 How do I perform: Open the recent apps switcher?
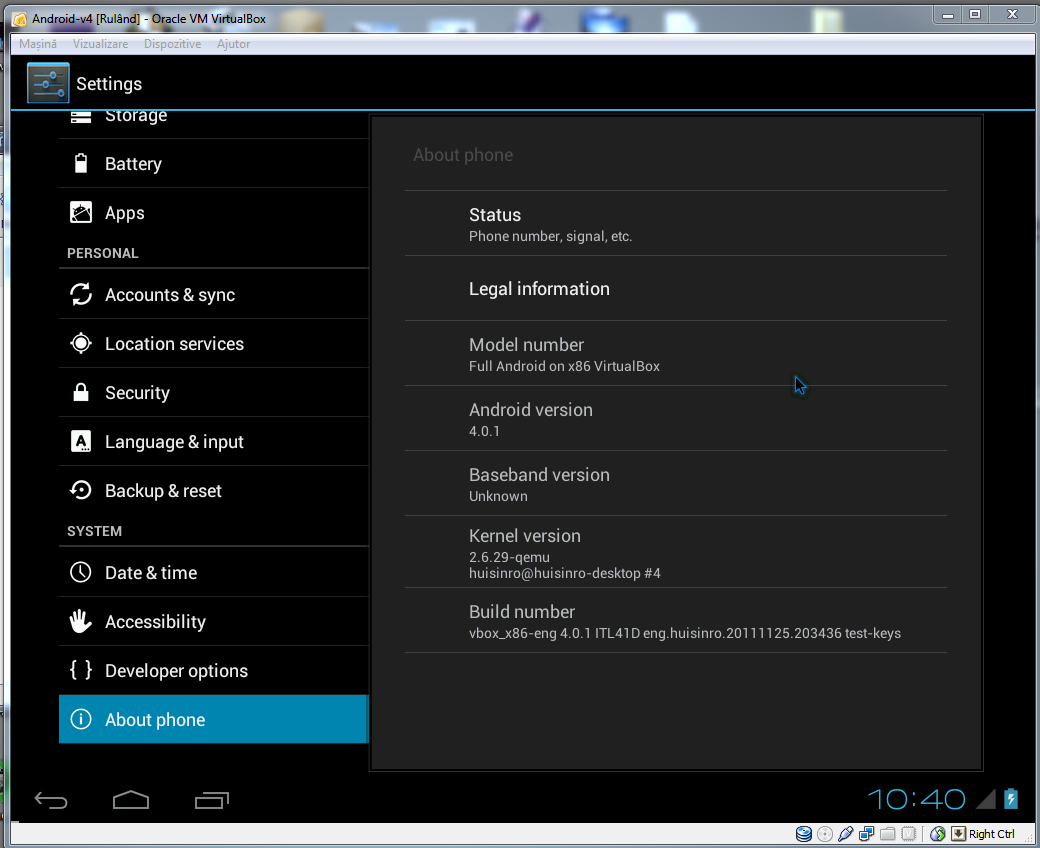click(212, 800)
